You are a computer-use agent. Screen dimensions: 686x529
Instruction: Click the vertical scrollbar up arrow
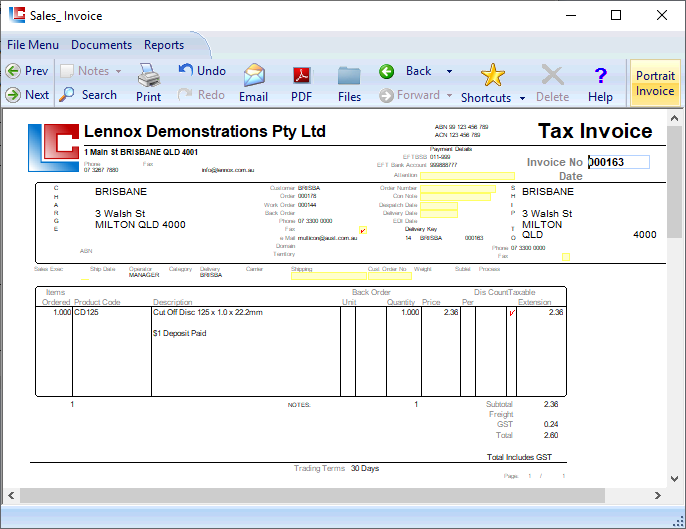pos(674,118)
